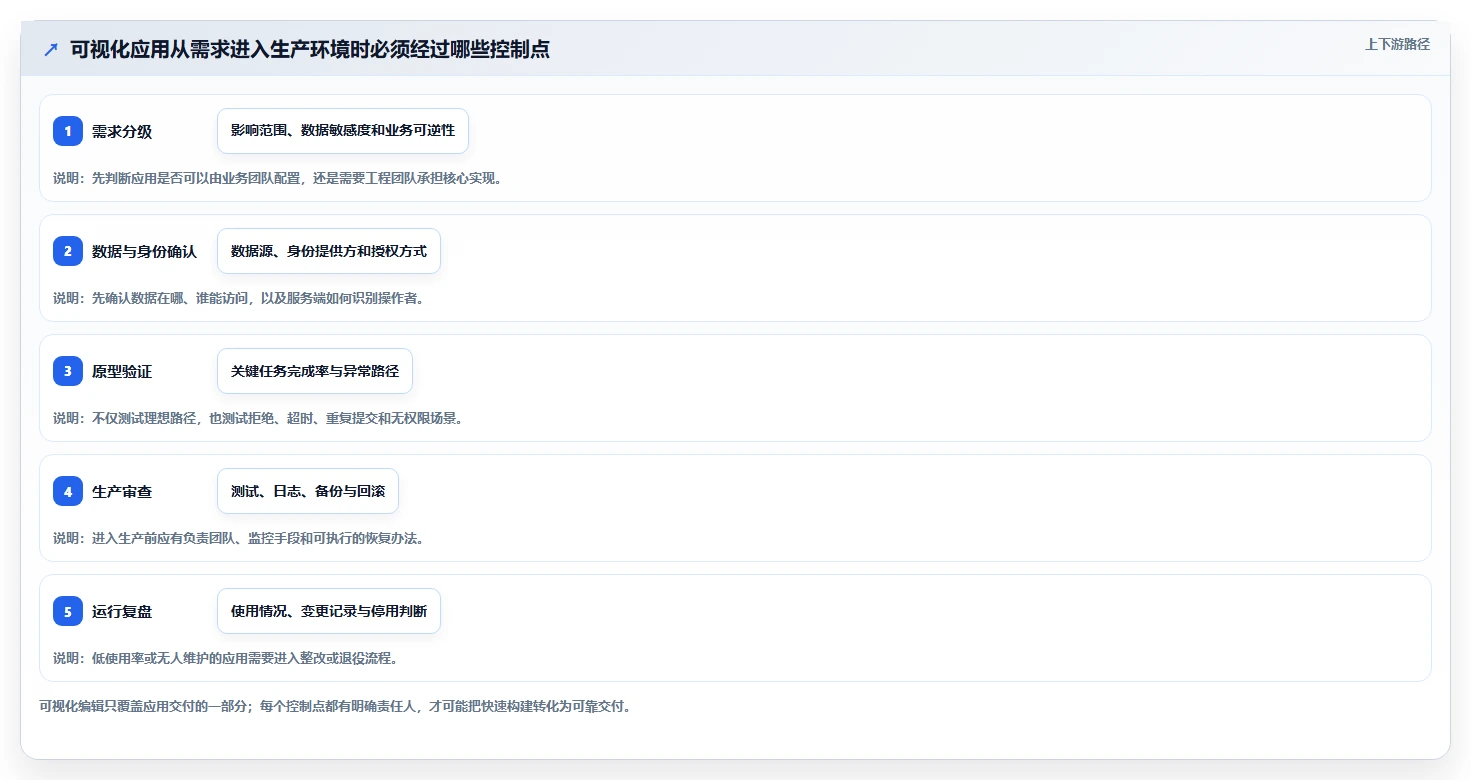Click the 上下游路径 label in the header
Image resolution: width=1471 pixels, height=780 pixels.
pyautogui.click(x=1397, y=44)
